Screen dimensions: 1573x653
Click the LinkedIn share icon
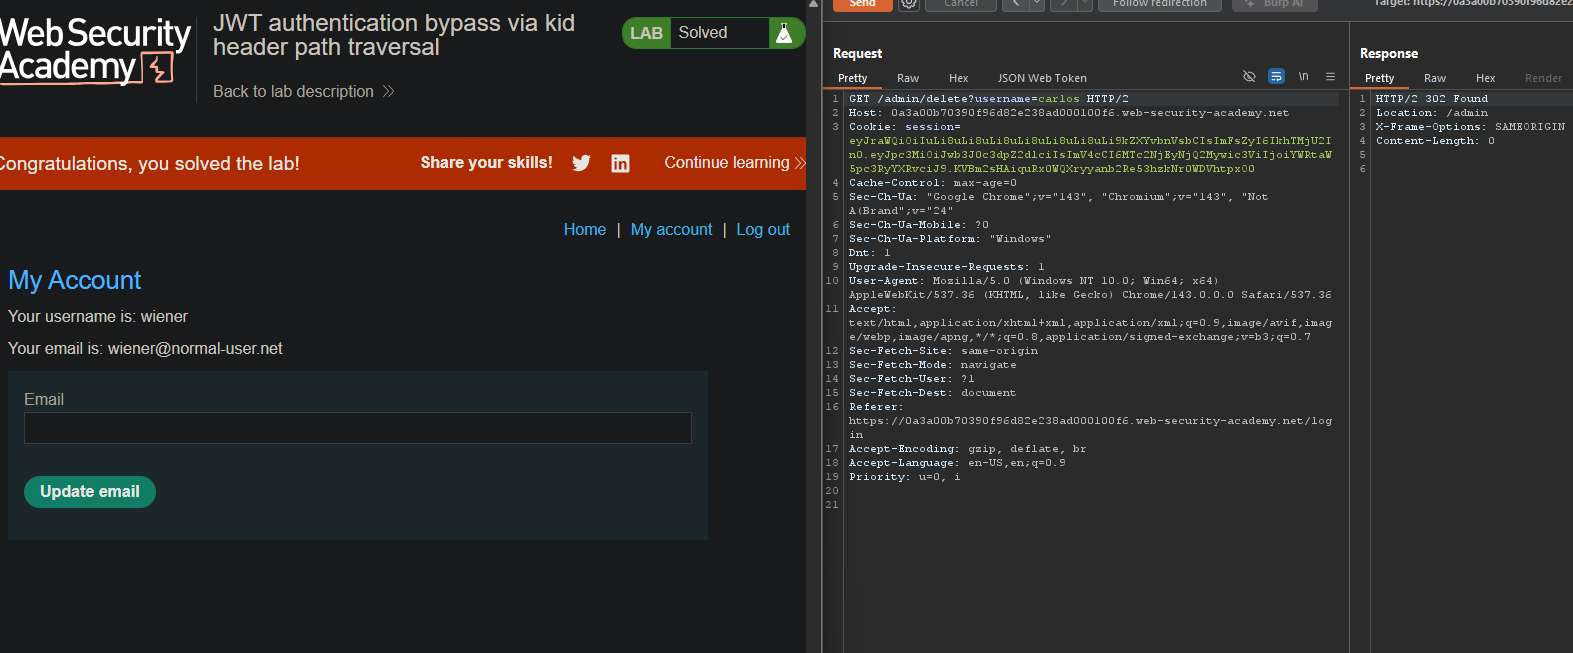pyautogui.click(x=620, y=163)
